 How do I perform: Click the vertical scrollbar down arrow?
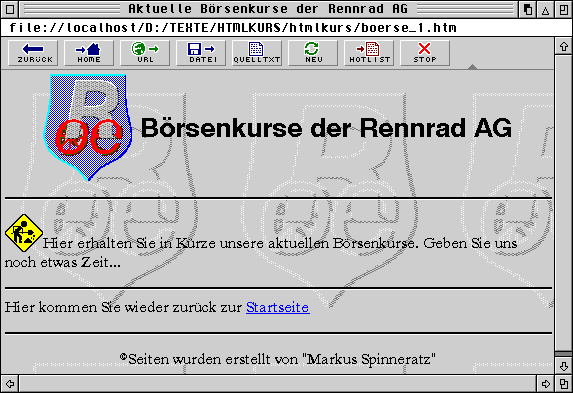[563, 366]
